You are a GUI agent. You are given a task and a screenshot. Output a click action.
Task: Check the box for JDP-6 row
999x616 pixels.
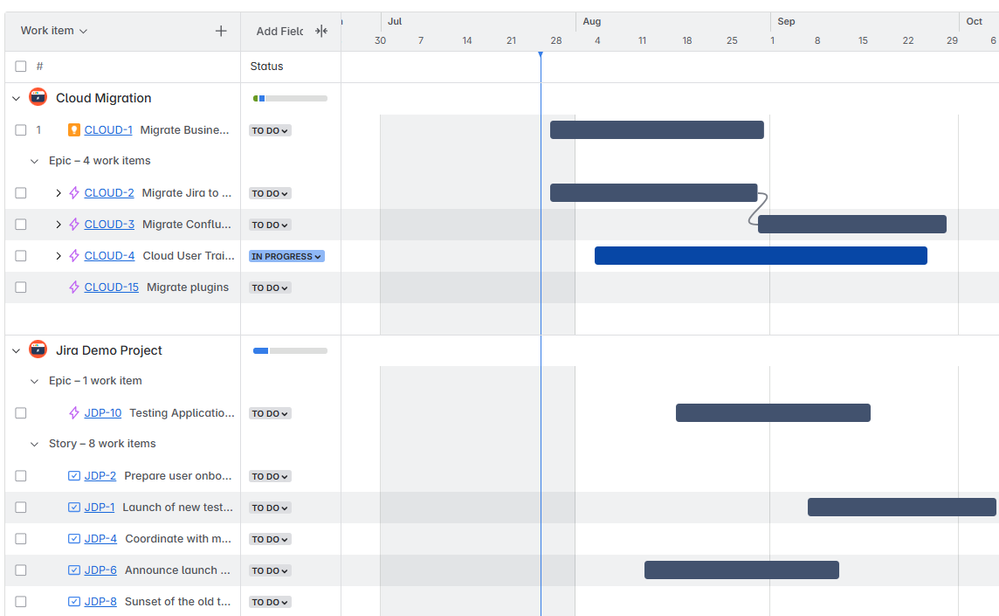click(x=21, y=570)
